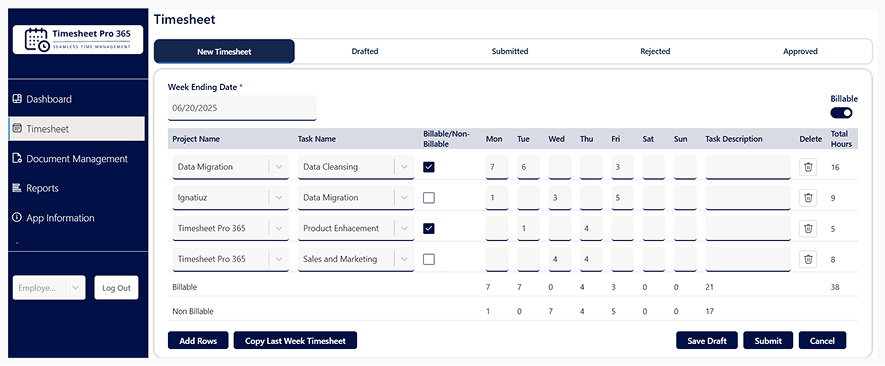The width and height of the screenshot is (885, 366).
Task: Delete the Data Cleansing row with trash icon
Action: tap(808, 167)
